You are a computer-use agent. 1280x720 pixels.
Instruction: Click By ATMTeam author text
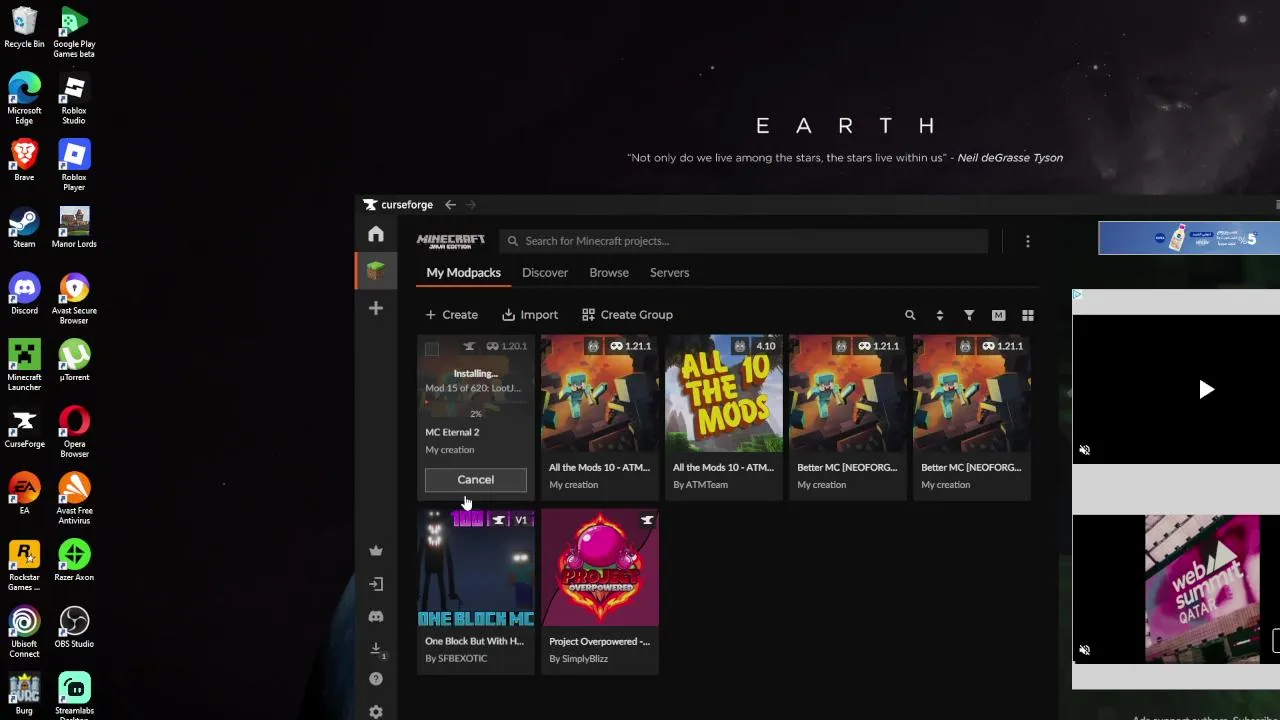point(700,484)
